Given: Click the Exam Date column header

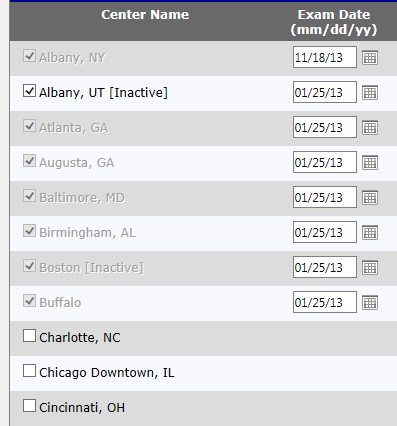Looking at the screenshot, I should tap(334, 22).
